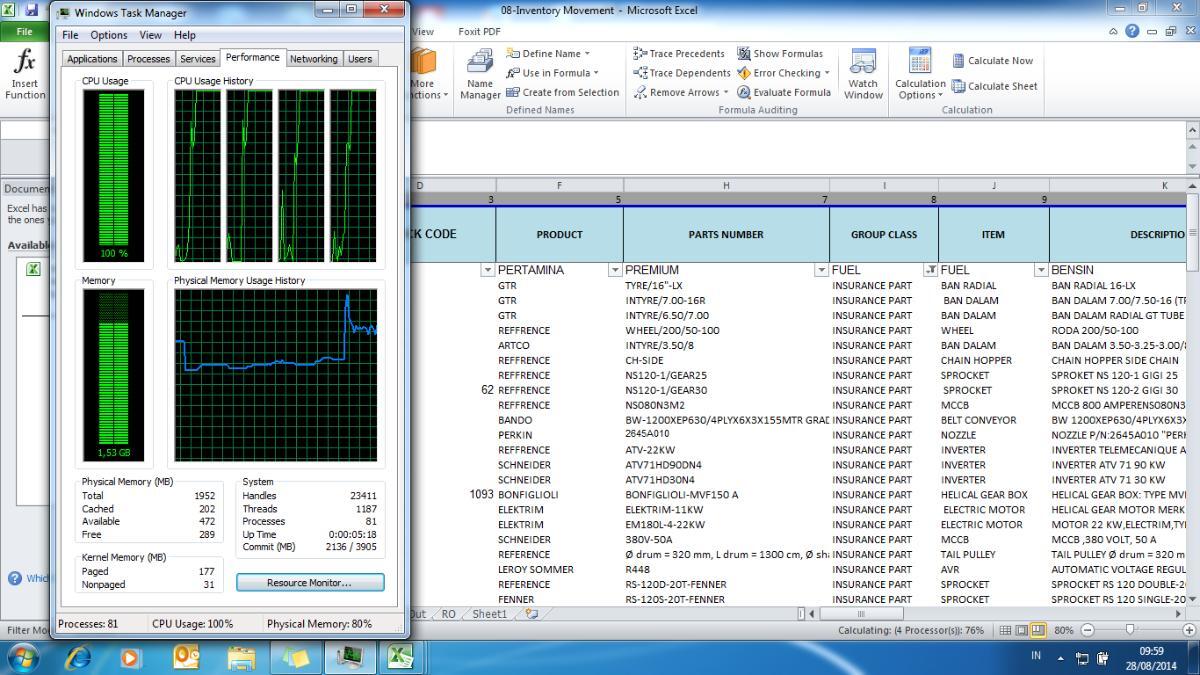The width and height of the screenshot is (1200, 675).
Task: Open the More Functions dropdown
Action: point(426,74)
